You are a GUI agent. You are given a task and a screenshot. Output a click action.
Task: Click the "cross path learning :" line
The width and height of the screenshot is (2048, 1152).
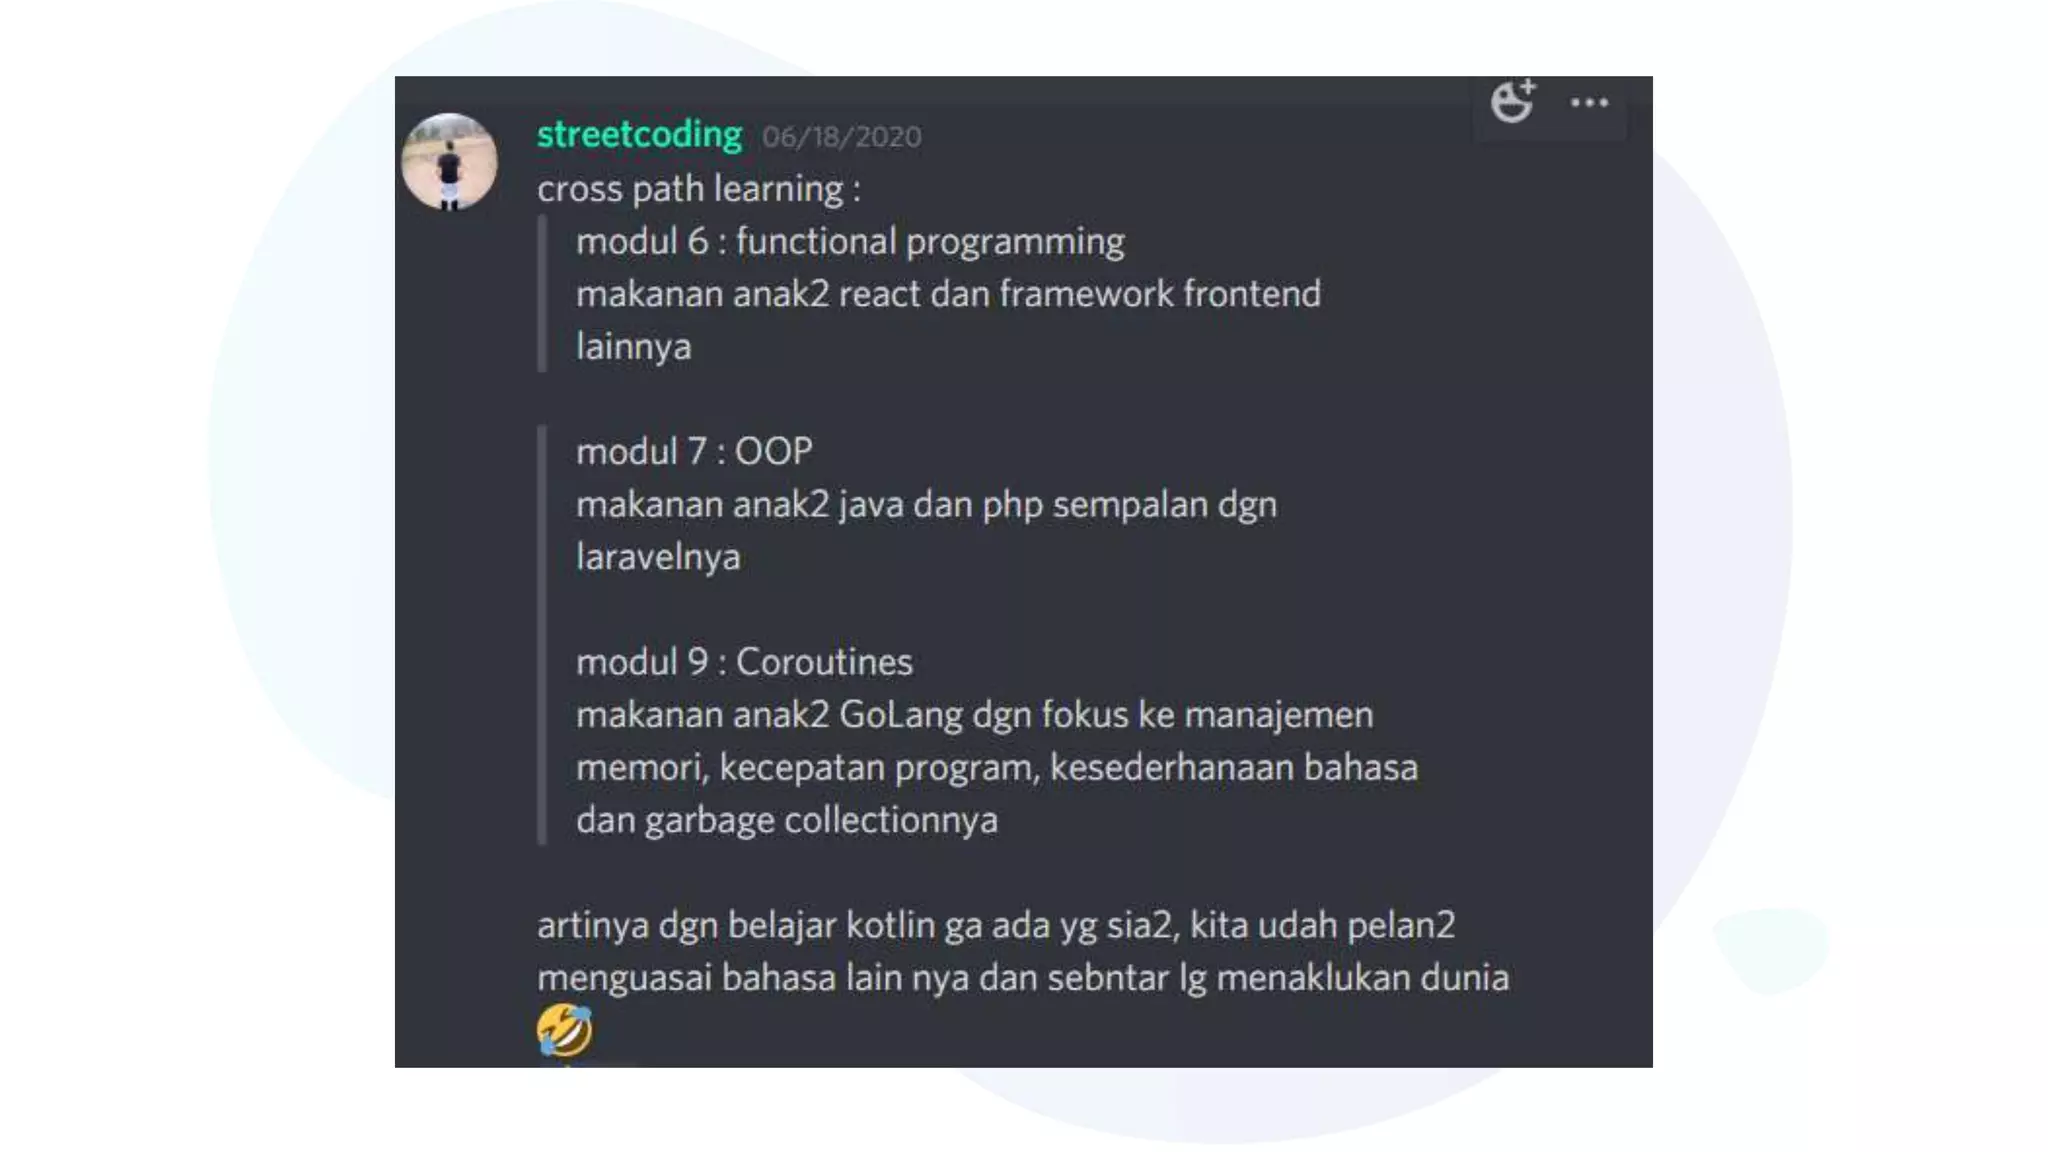coord(699,189)
